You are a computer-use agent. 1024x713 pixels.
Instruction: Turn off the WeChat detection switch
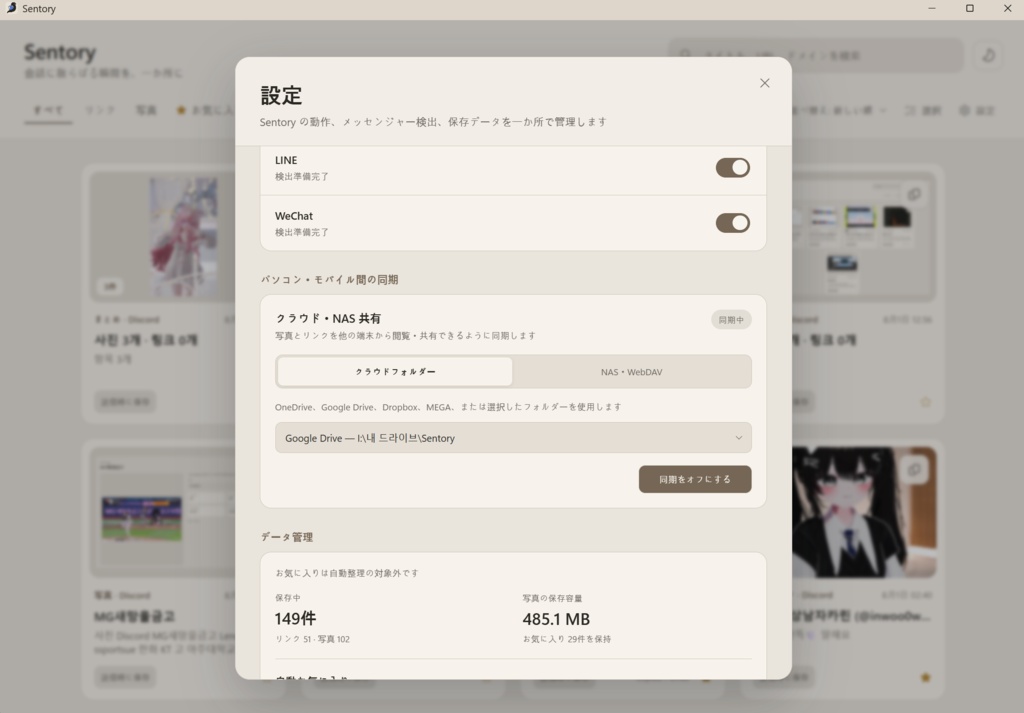733,223
